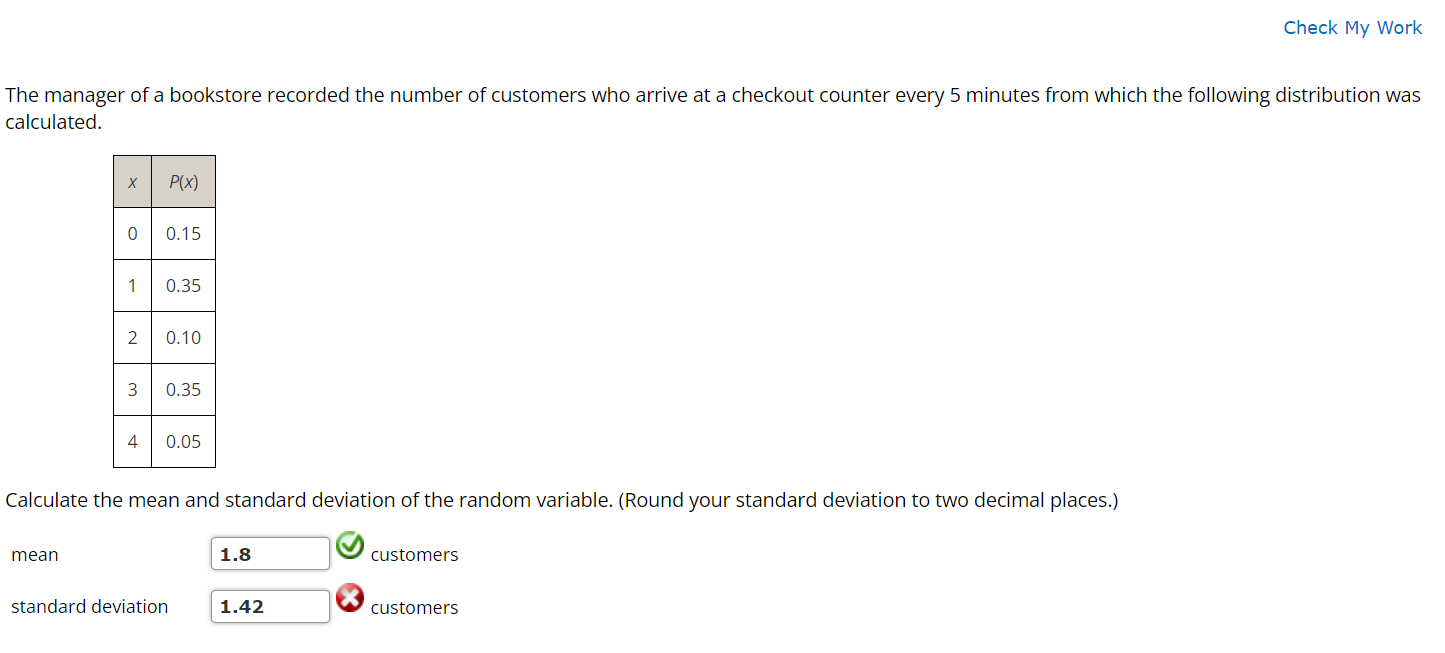
Task: Click the green checkmark beside the mean answer
Action: (x=351, y=545)
